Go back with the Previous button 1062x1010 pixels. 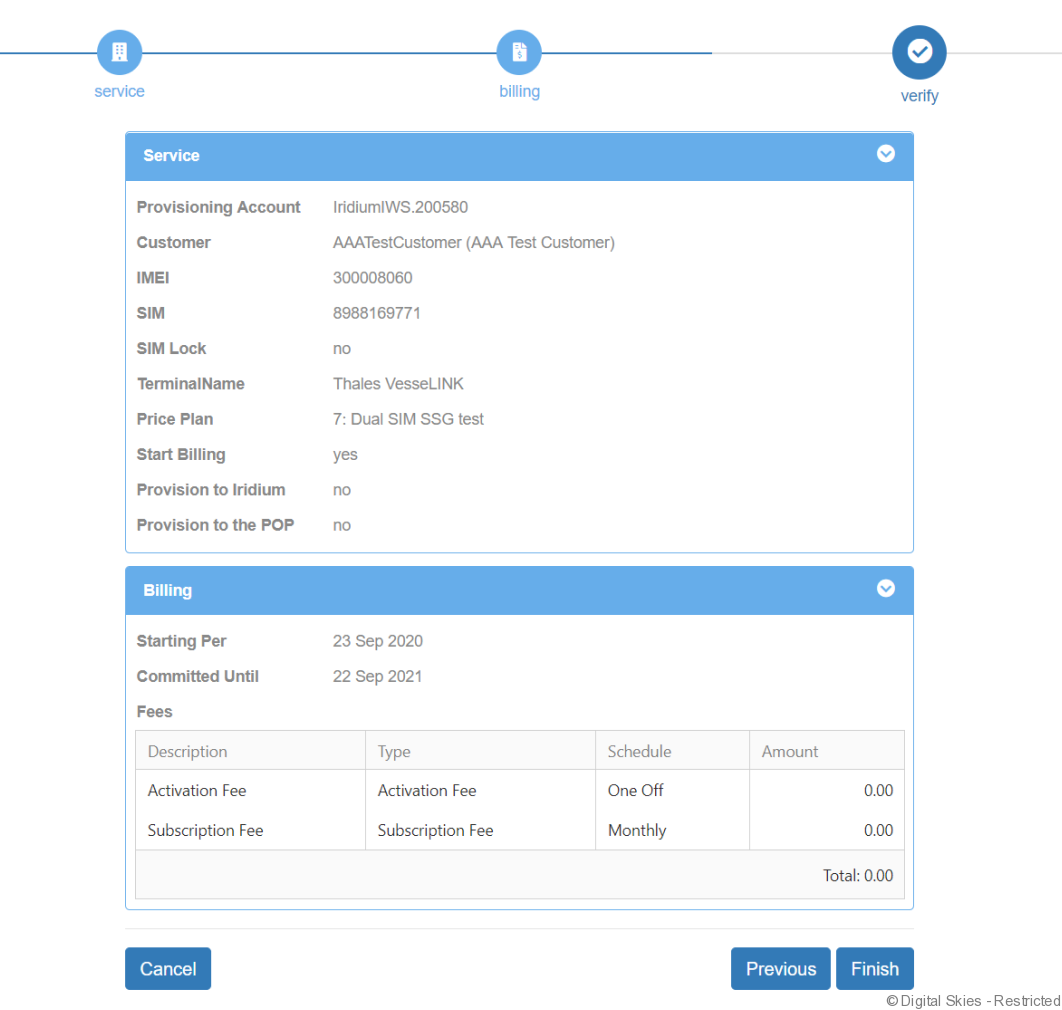[x=780, y=968]
